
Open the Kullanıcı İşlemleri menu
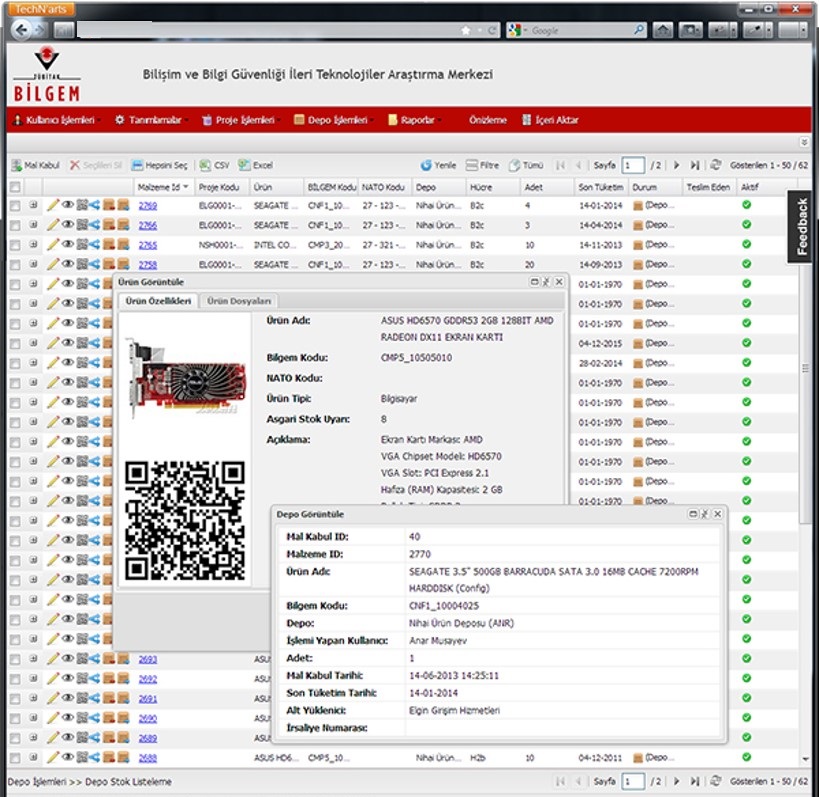[x=56, y=120]
